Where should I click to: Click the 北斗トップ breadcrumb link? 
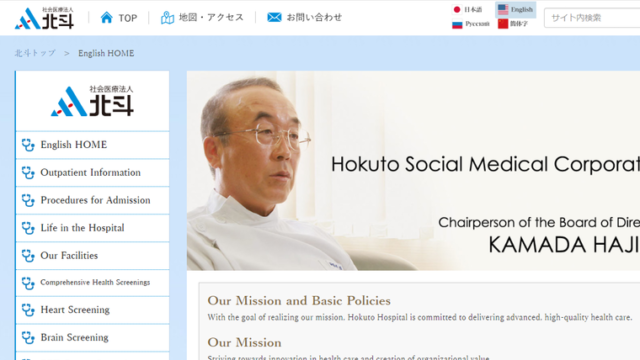tap(35, 53)
